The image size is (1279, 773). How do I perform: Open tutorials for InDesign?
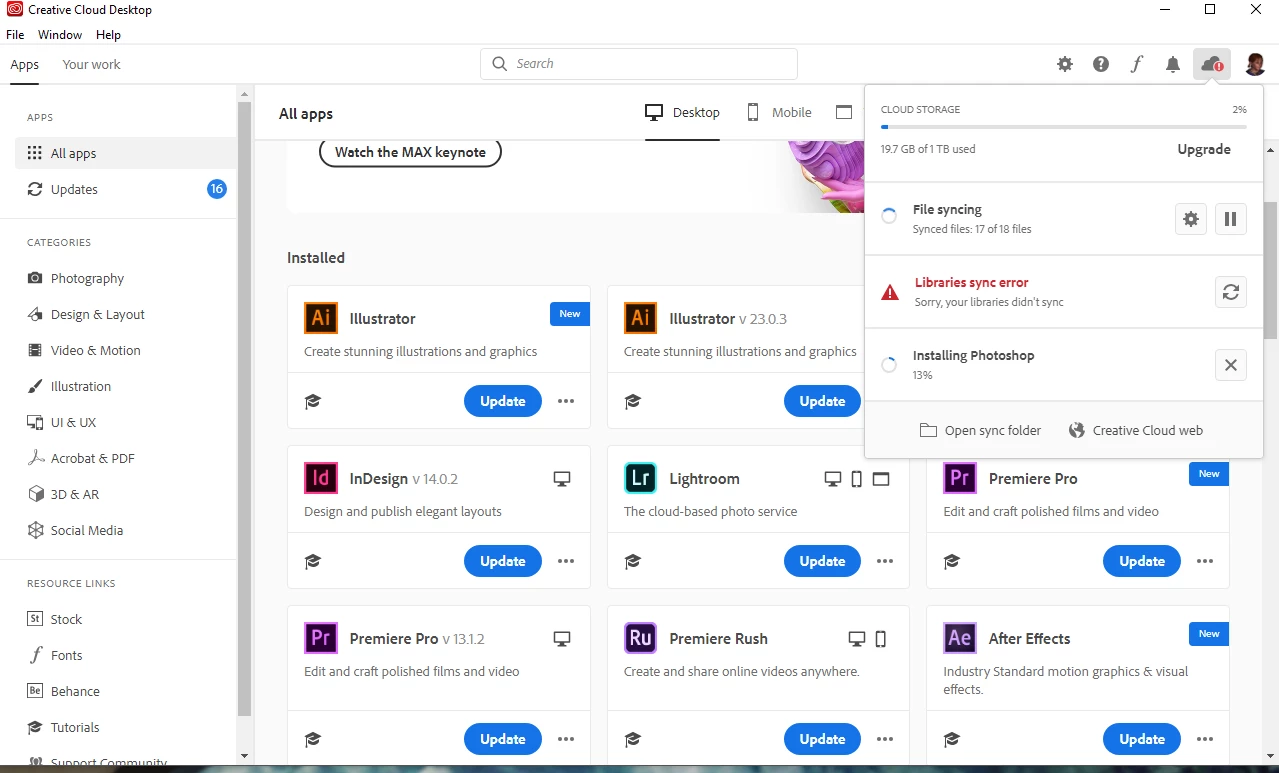[313, 561]
